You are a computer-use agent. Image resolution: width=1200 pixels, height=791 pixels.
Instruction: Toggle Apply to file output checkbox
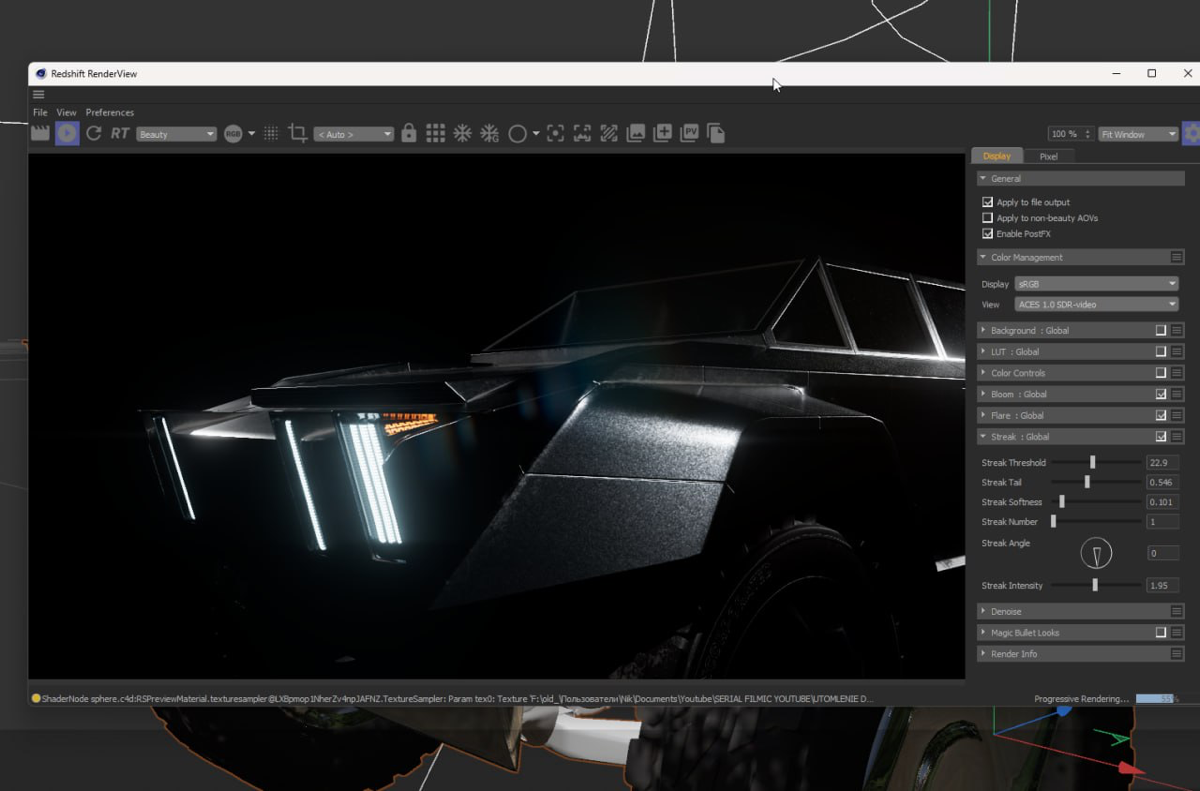pos(988,202)
